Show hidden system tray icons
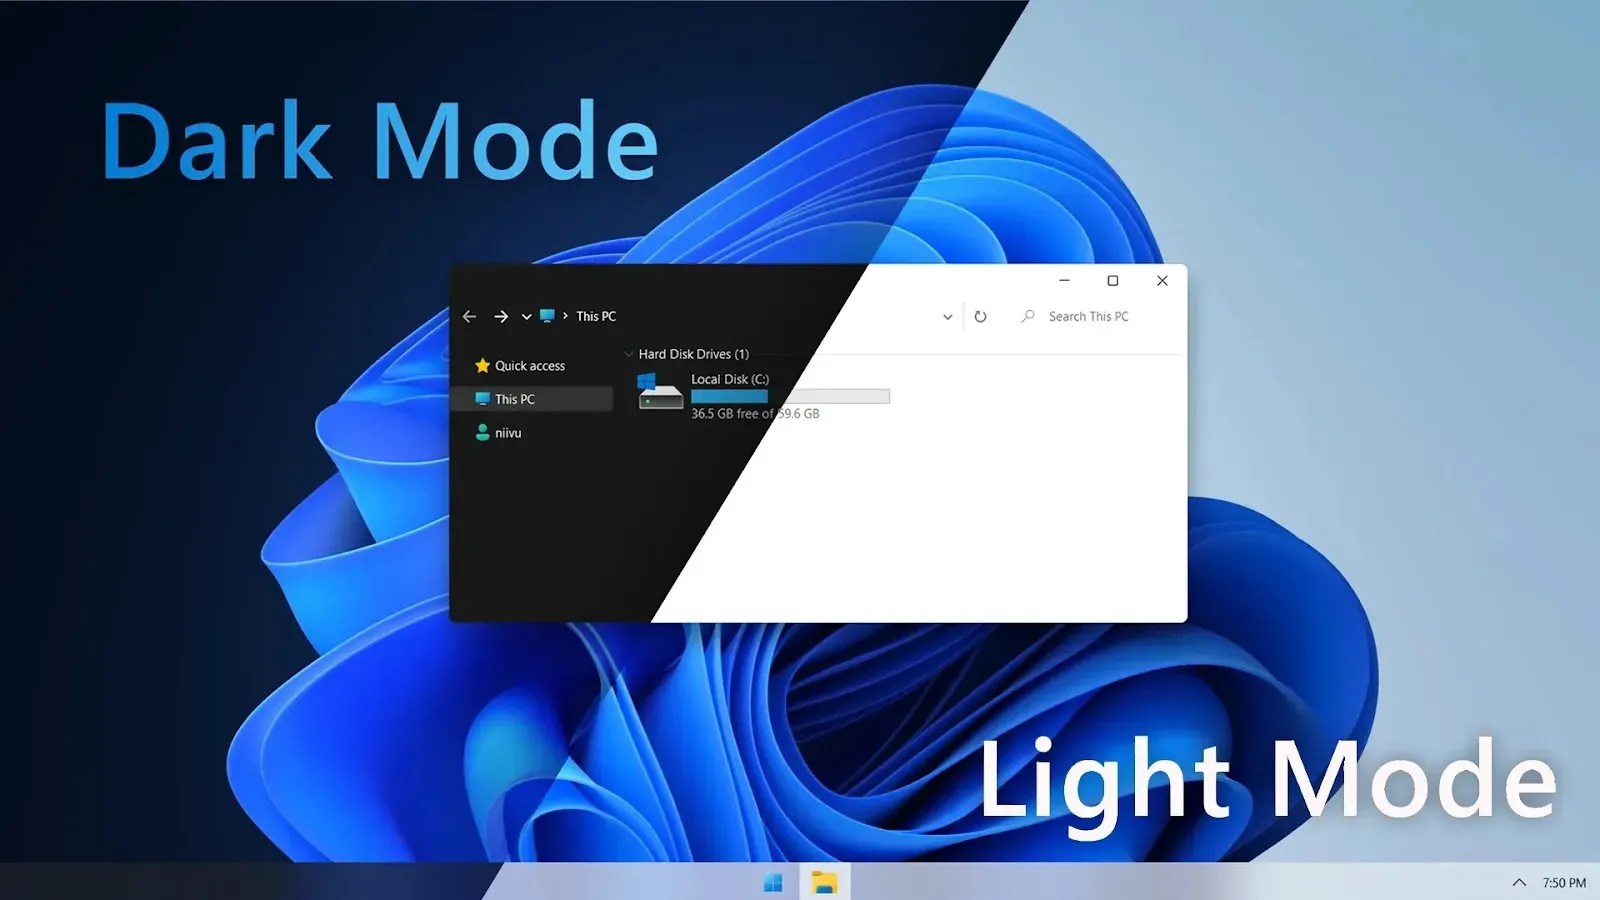1600x900 pixels. [1518, 883]
